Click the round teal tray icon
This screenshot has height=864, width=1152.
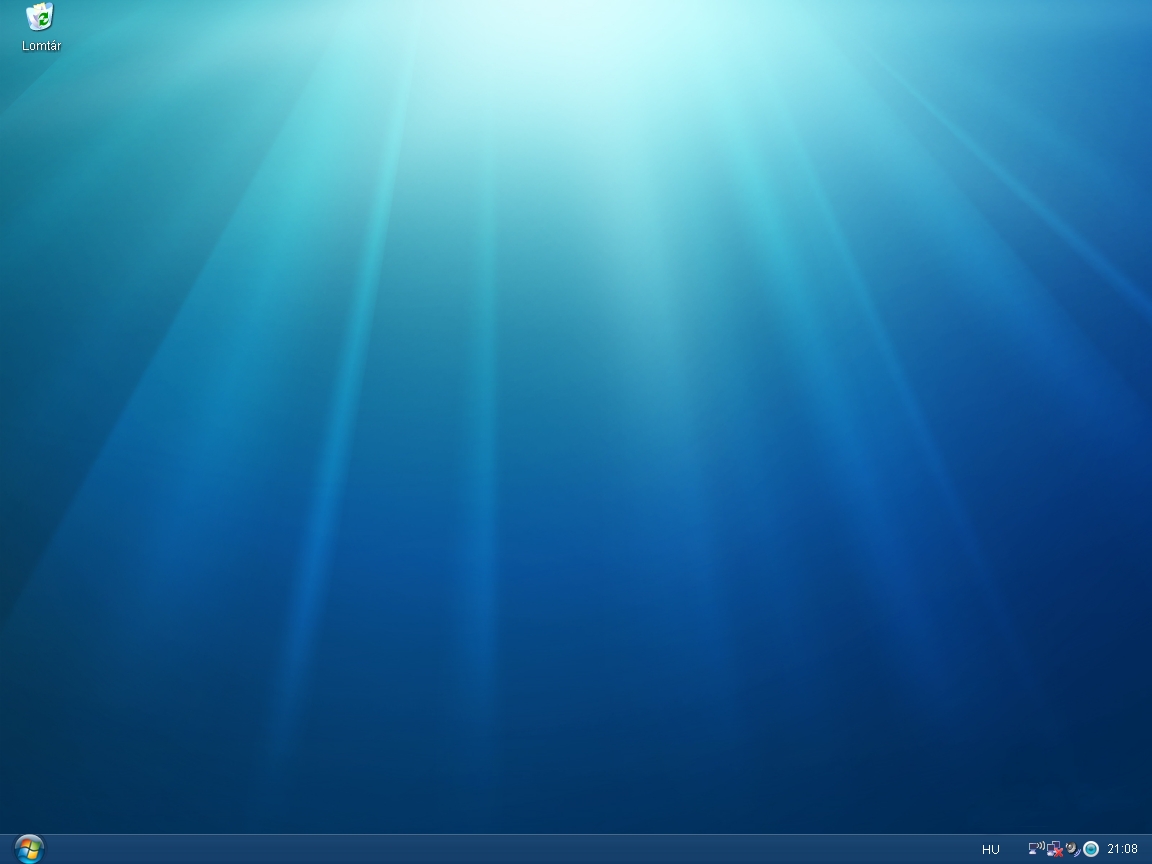pyautogui.click(x=1091, y=849)
